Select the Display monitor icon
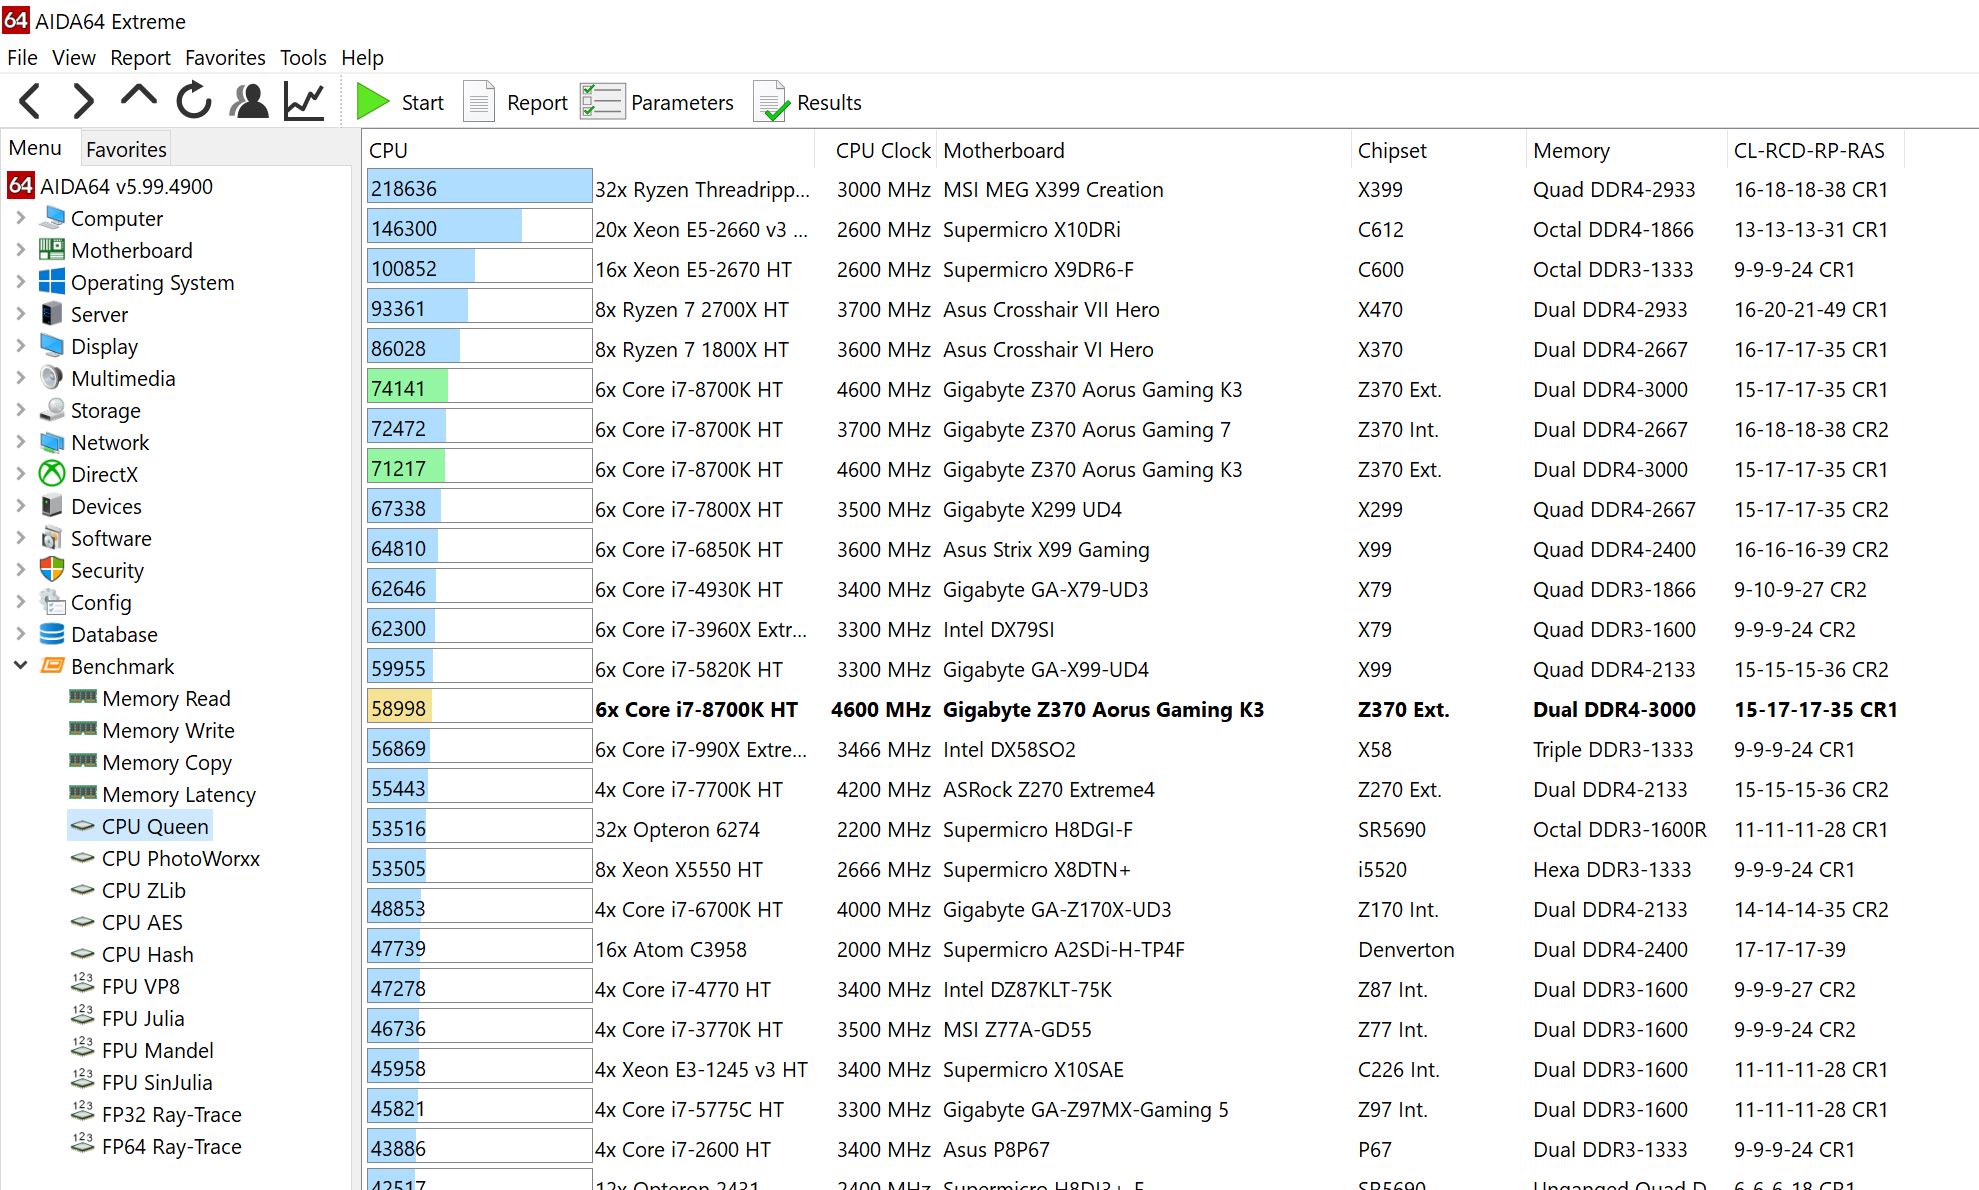 (x=52, y=346)
